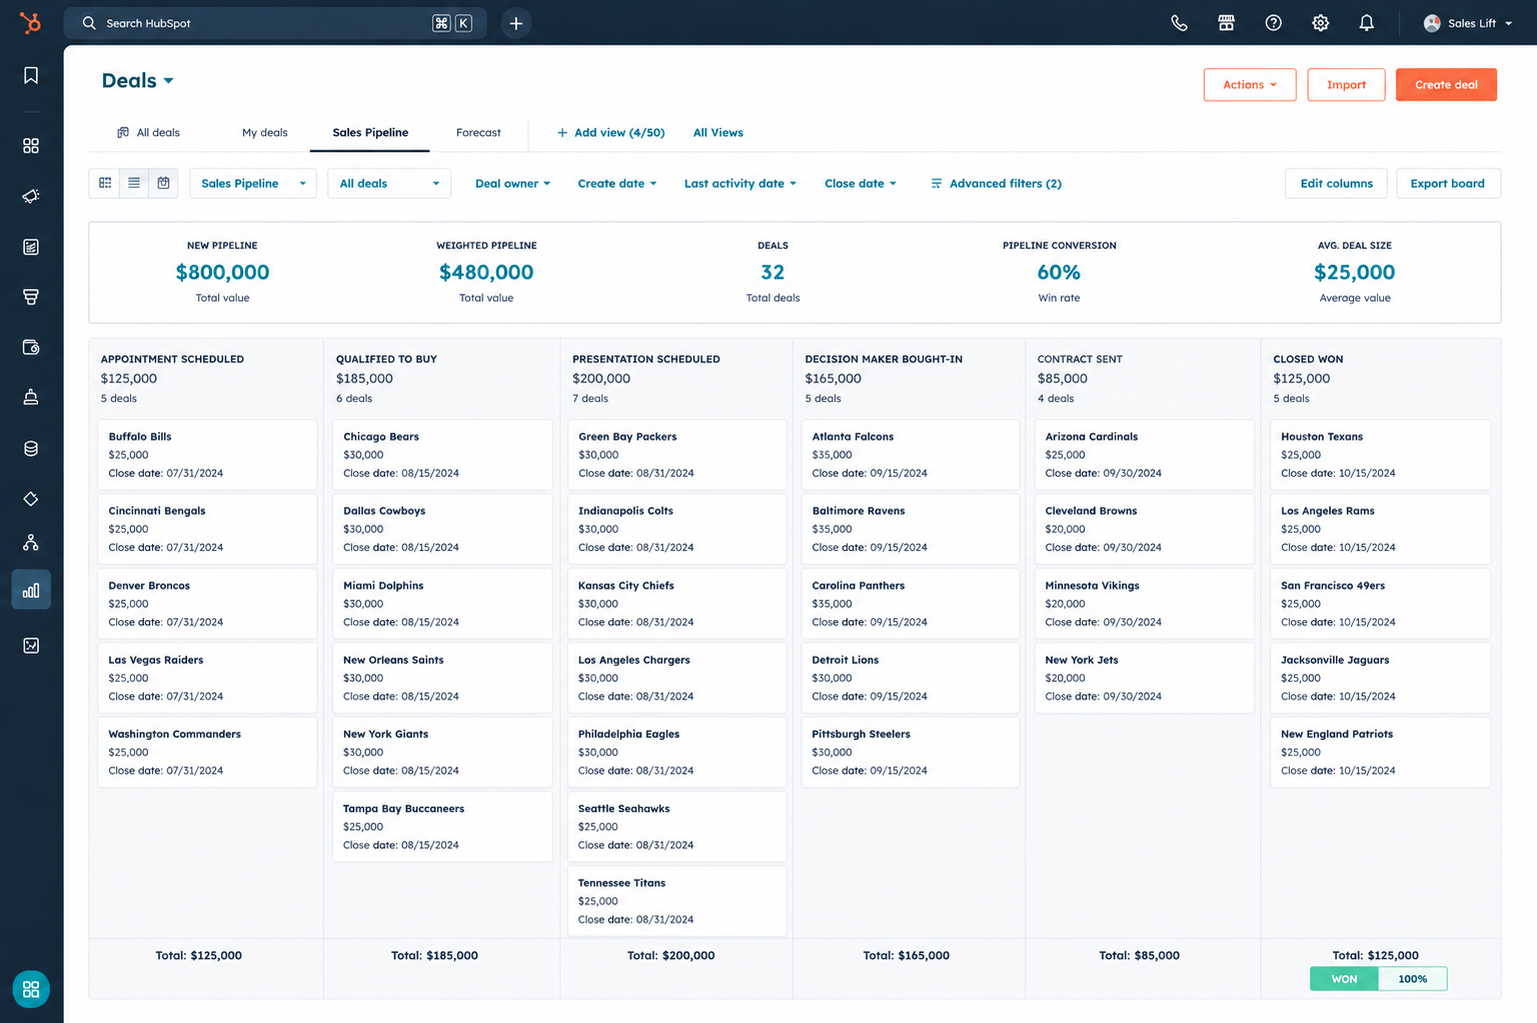
Task: Open the sales funnel-tray icon in sidebar
Action: tap(31, 297)
